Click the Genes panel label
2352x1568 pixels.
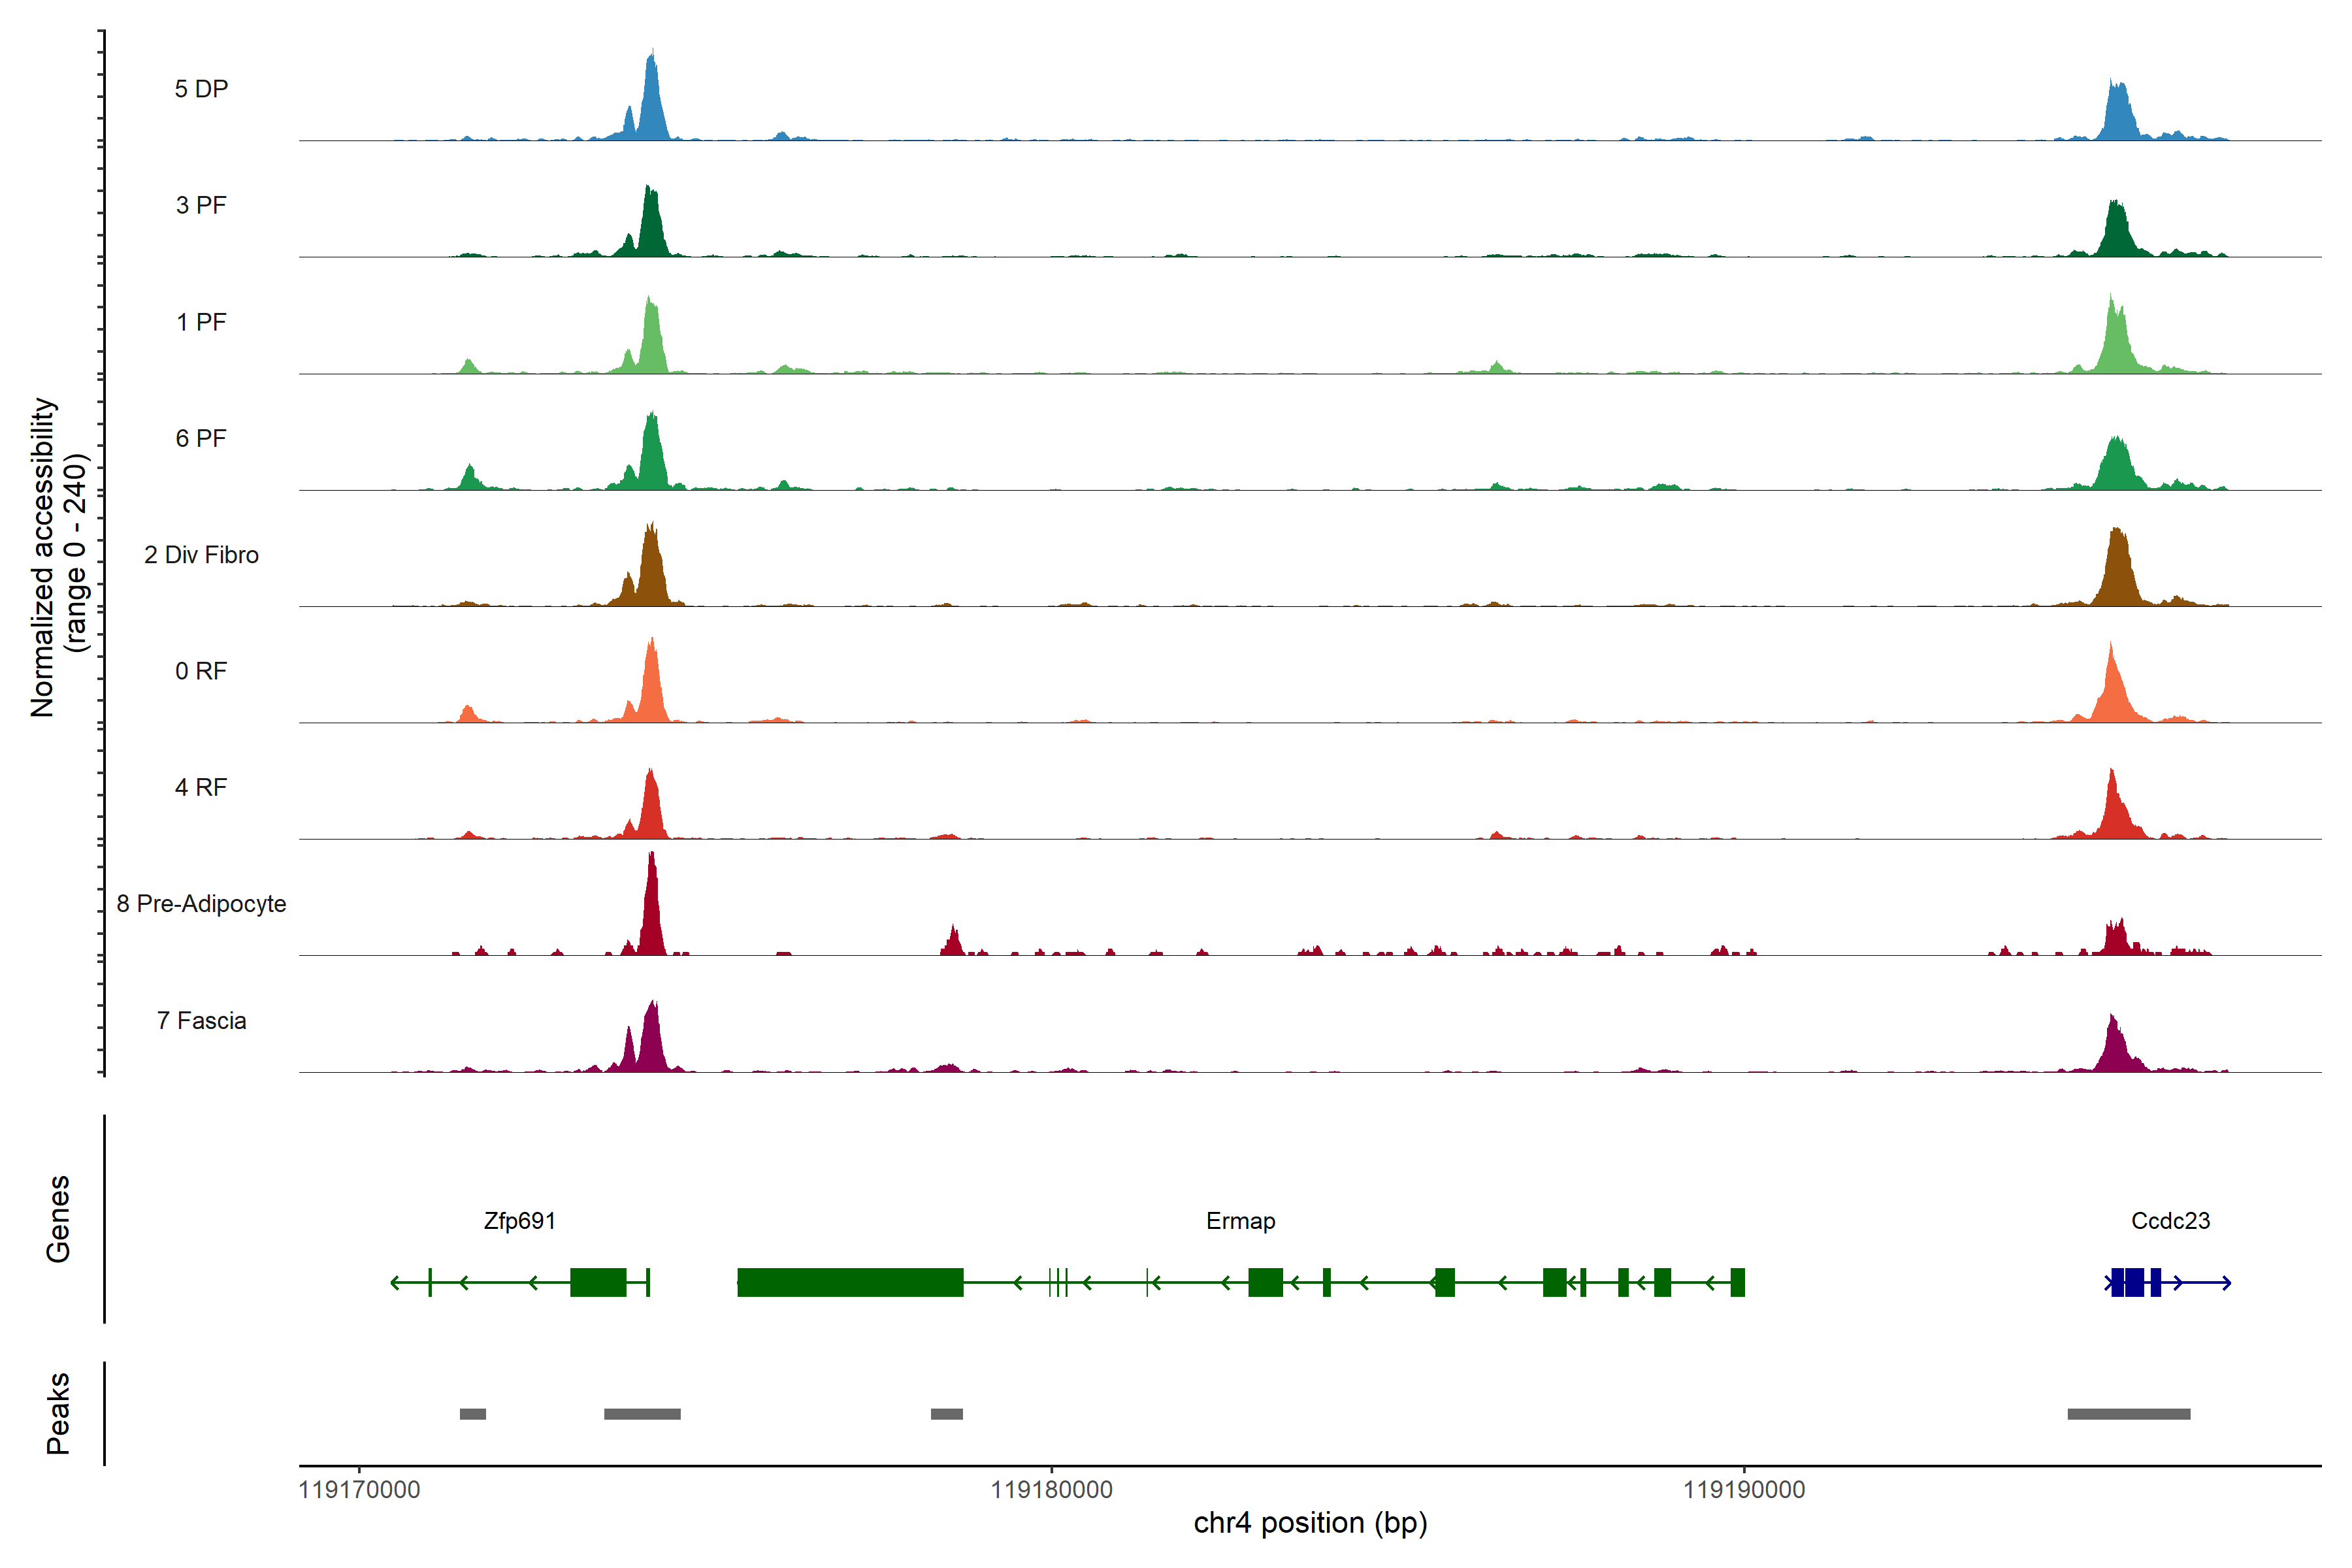(58, 1219)
